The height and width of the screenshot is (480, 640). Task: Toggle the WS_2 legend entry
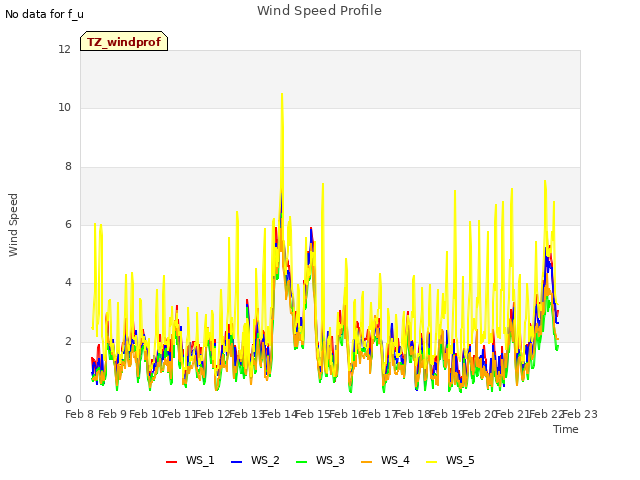click(256, 460)
